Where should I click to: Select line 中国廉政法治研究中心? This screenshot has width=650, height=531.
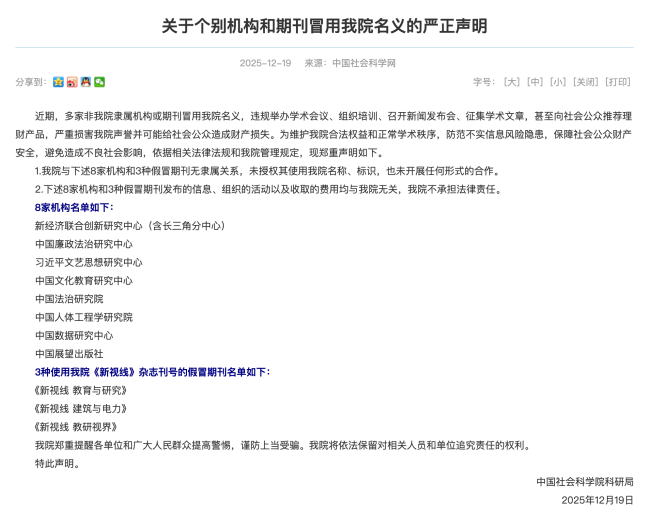tap(84, 244)
